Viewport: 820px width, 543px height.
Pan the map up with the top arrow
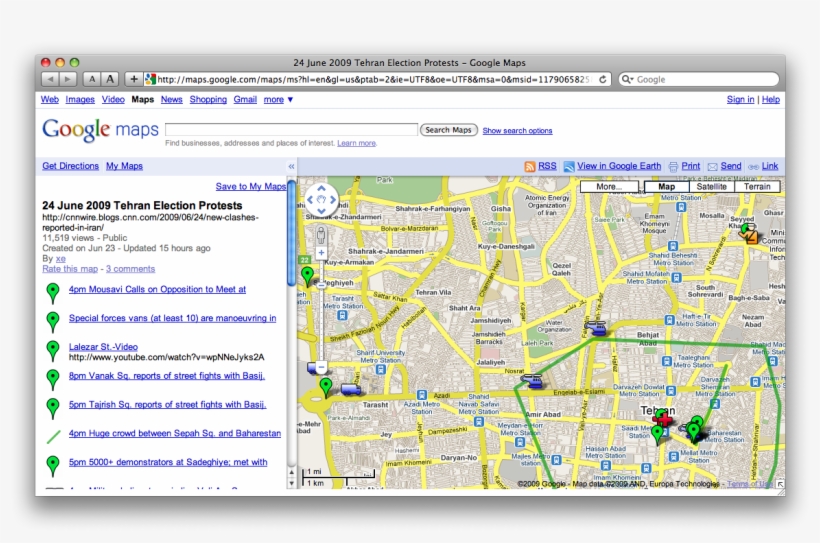click(x=321, y=188)
